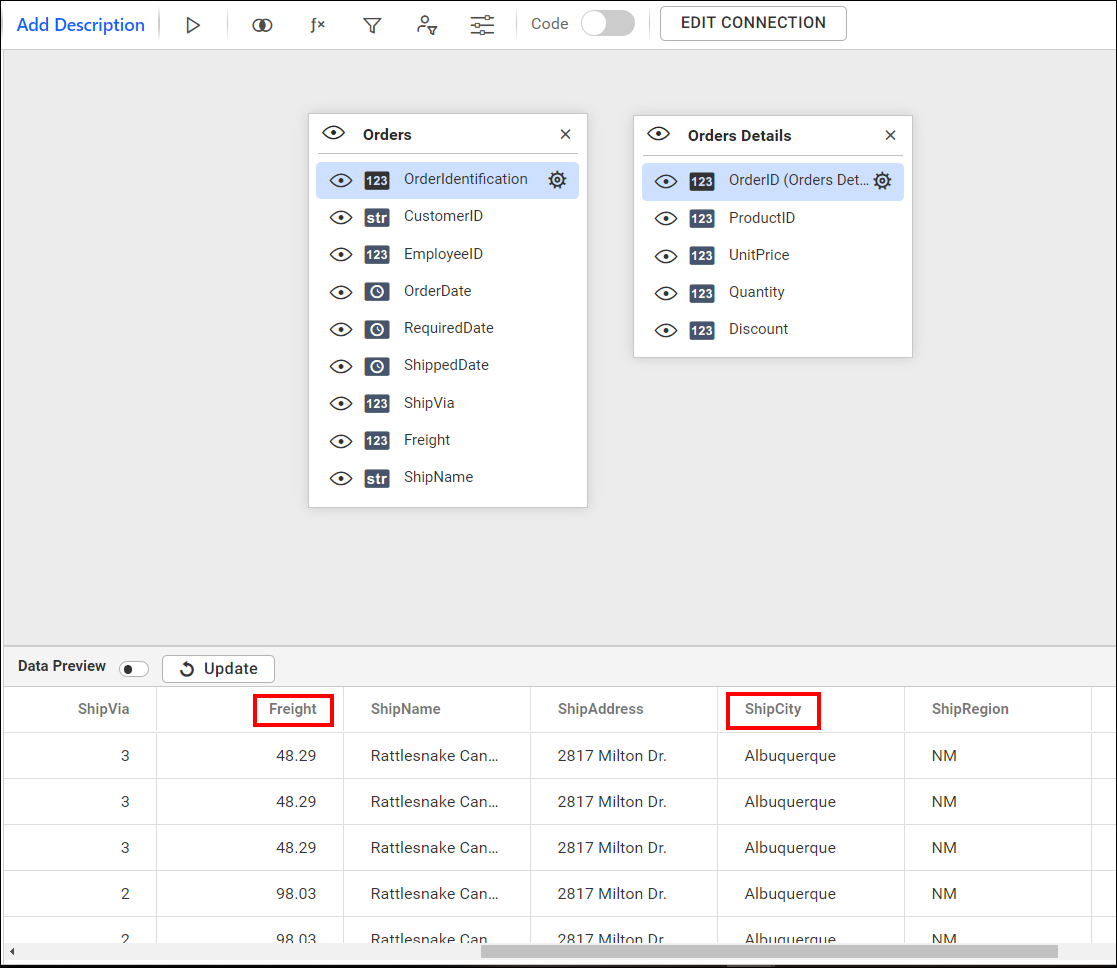
Task: Open the join tables icon
Action: (262, 25)
